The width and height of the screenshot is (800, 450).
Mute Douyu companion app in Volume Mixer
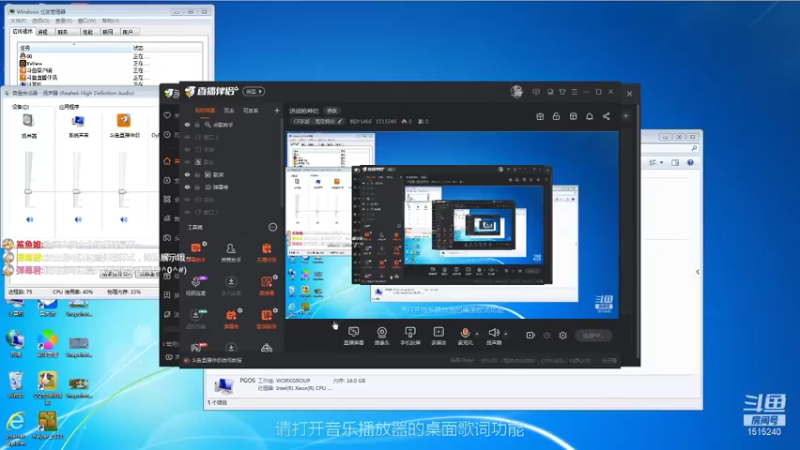click(124, 219)
